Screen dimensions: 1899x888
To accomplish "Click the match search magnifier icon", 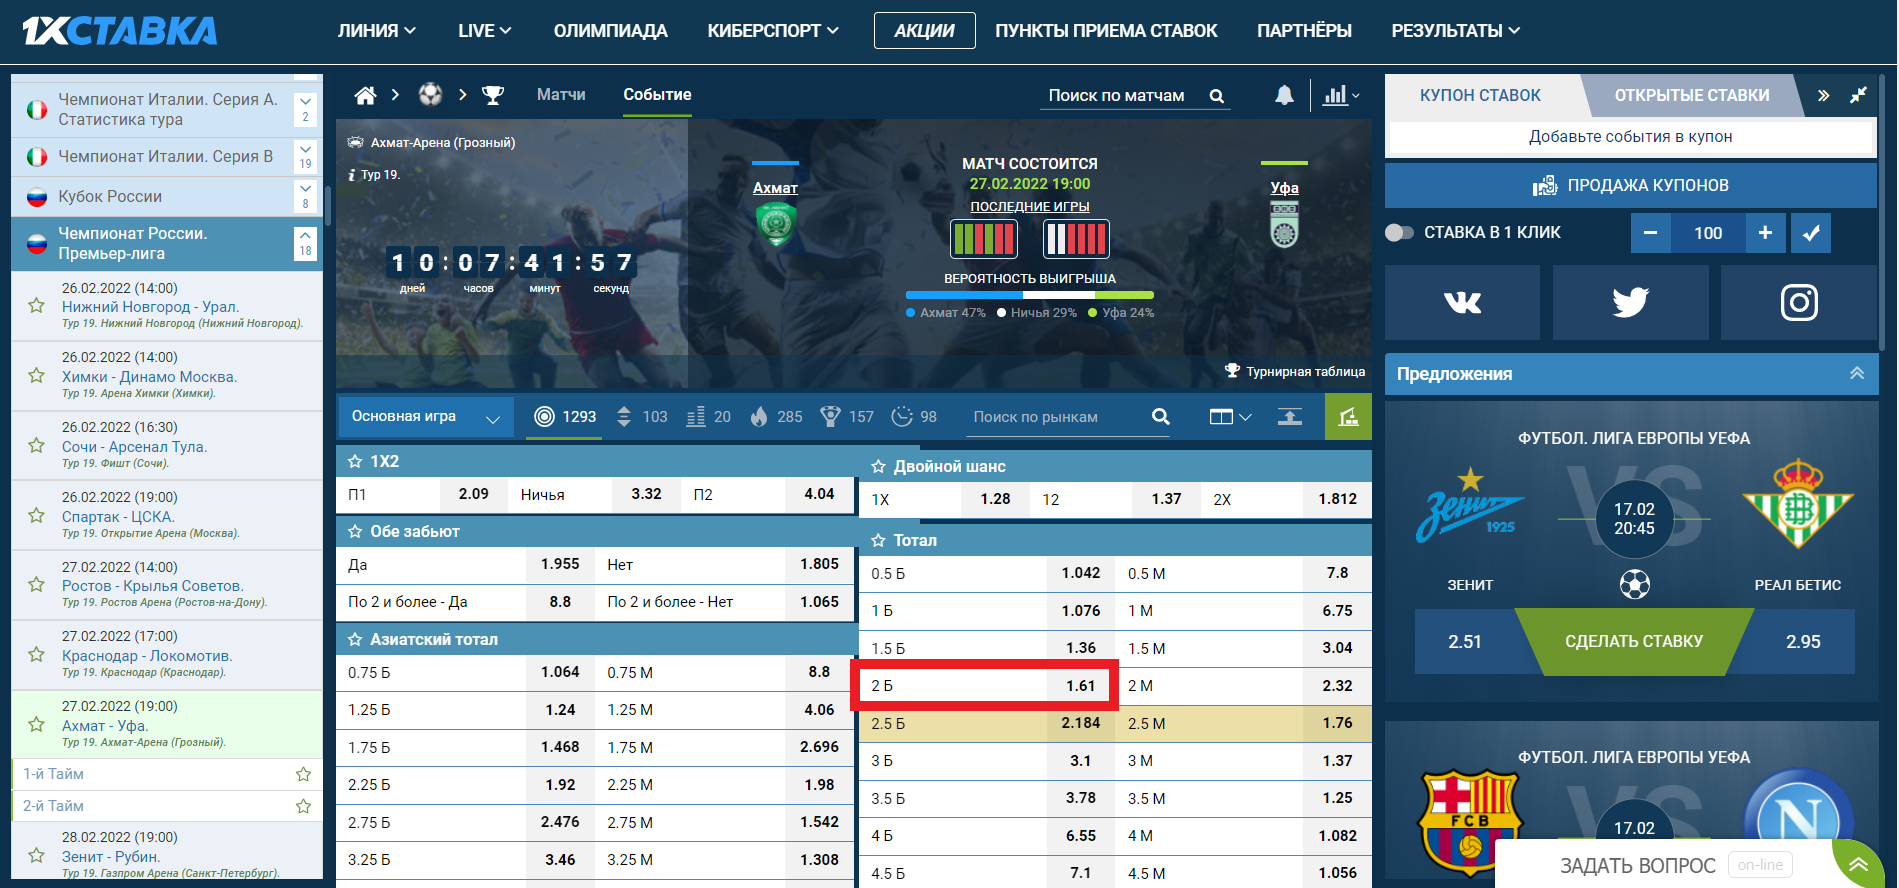I will pyautogui.click(x=1217, y=96).
